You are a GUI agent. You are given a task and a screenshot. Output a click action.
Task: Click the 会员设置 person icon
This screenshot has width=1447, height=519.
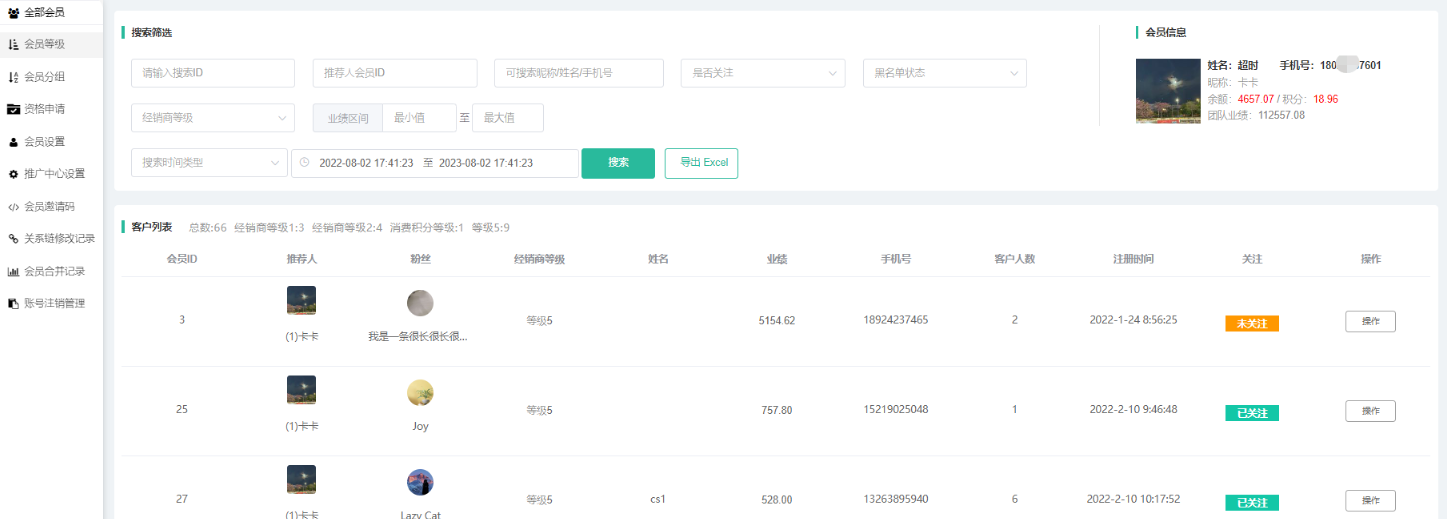point(13,142)
